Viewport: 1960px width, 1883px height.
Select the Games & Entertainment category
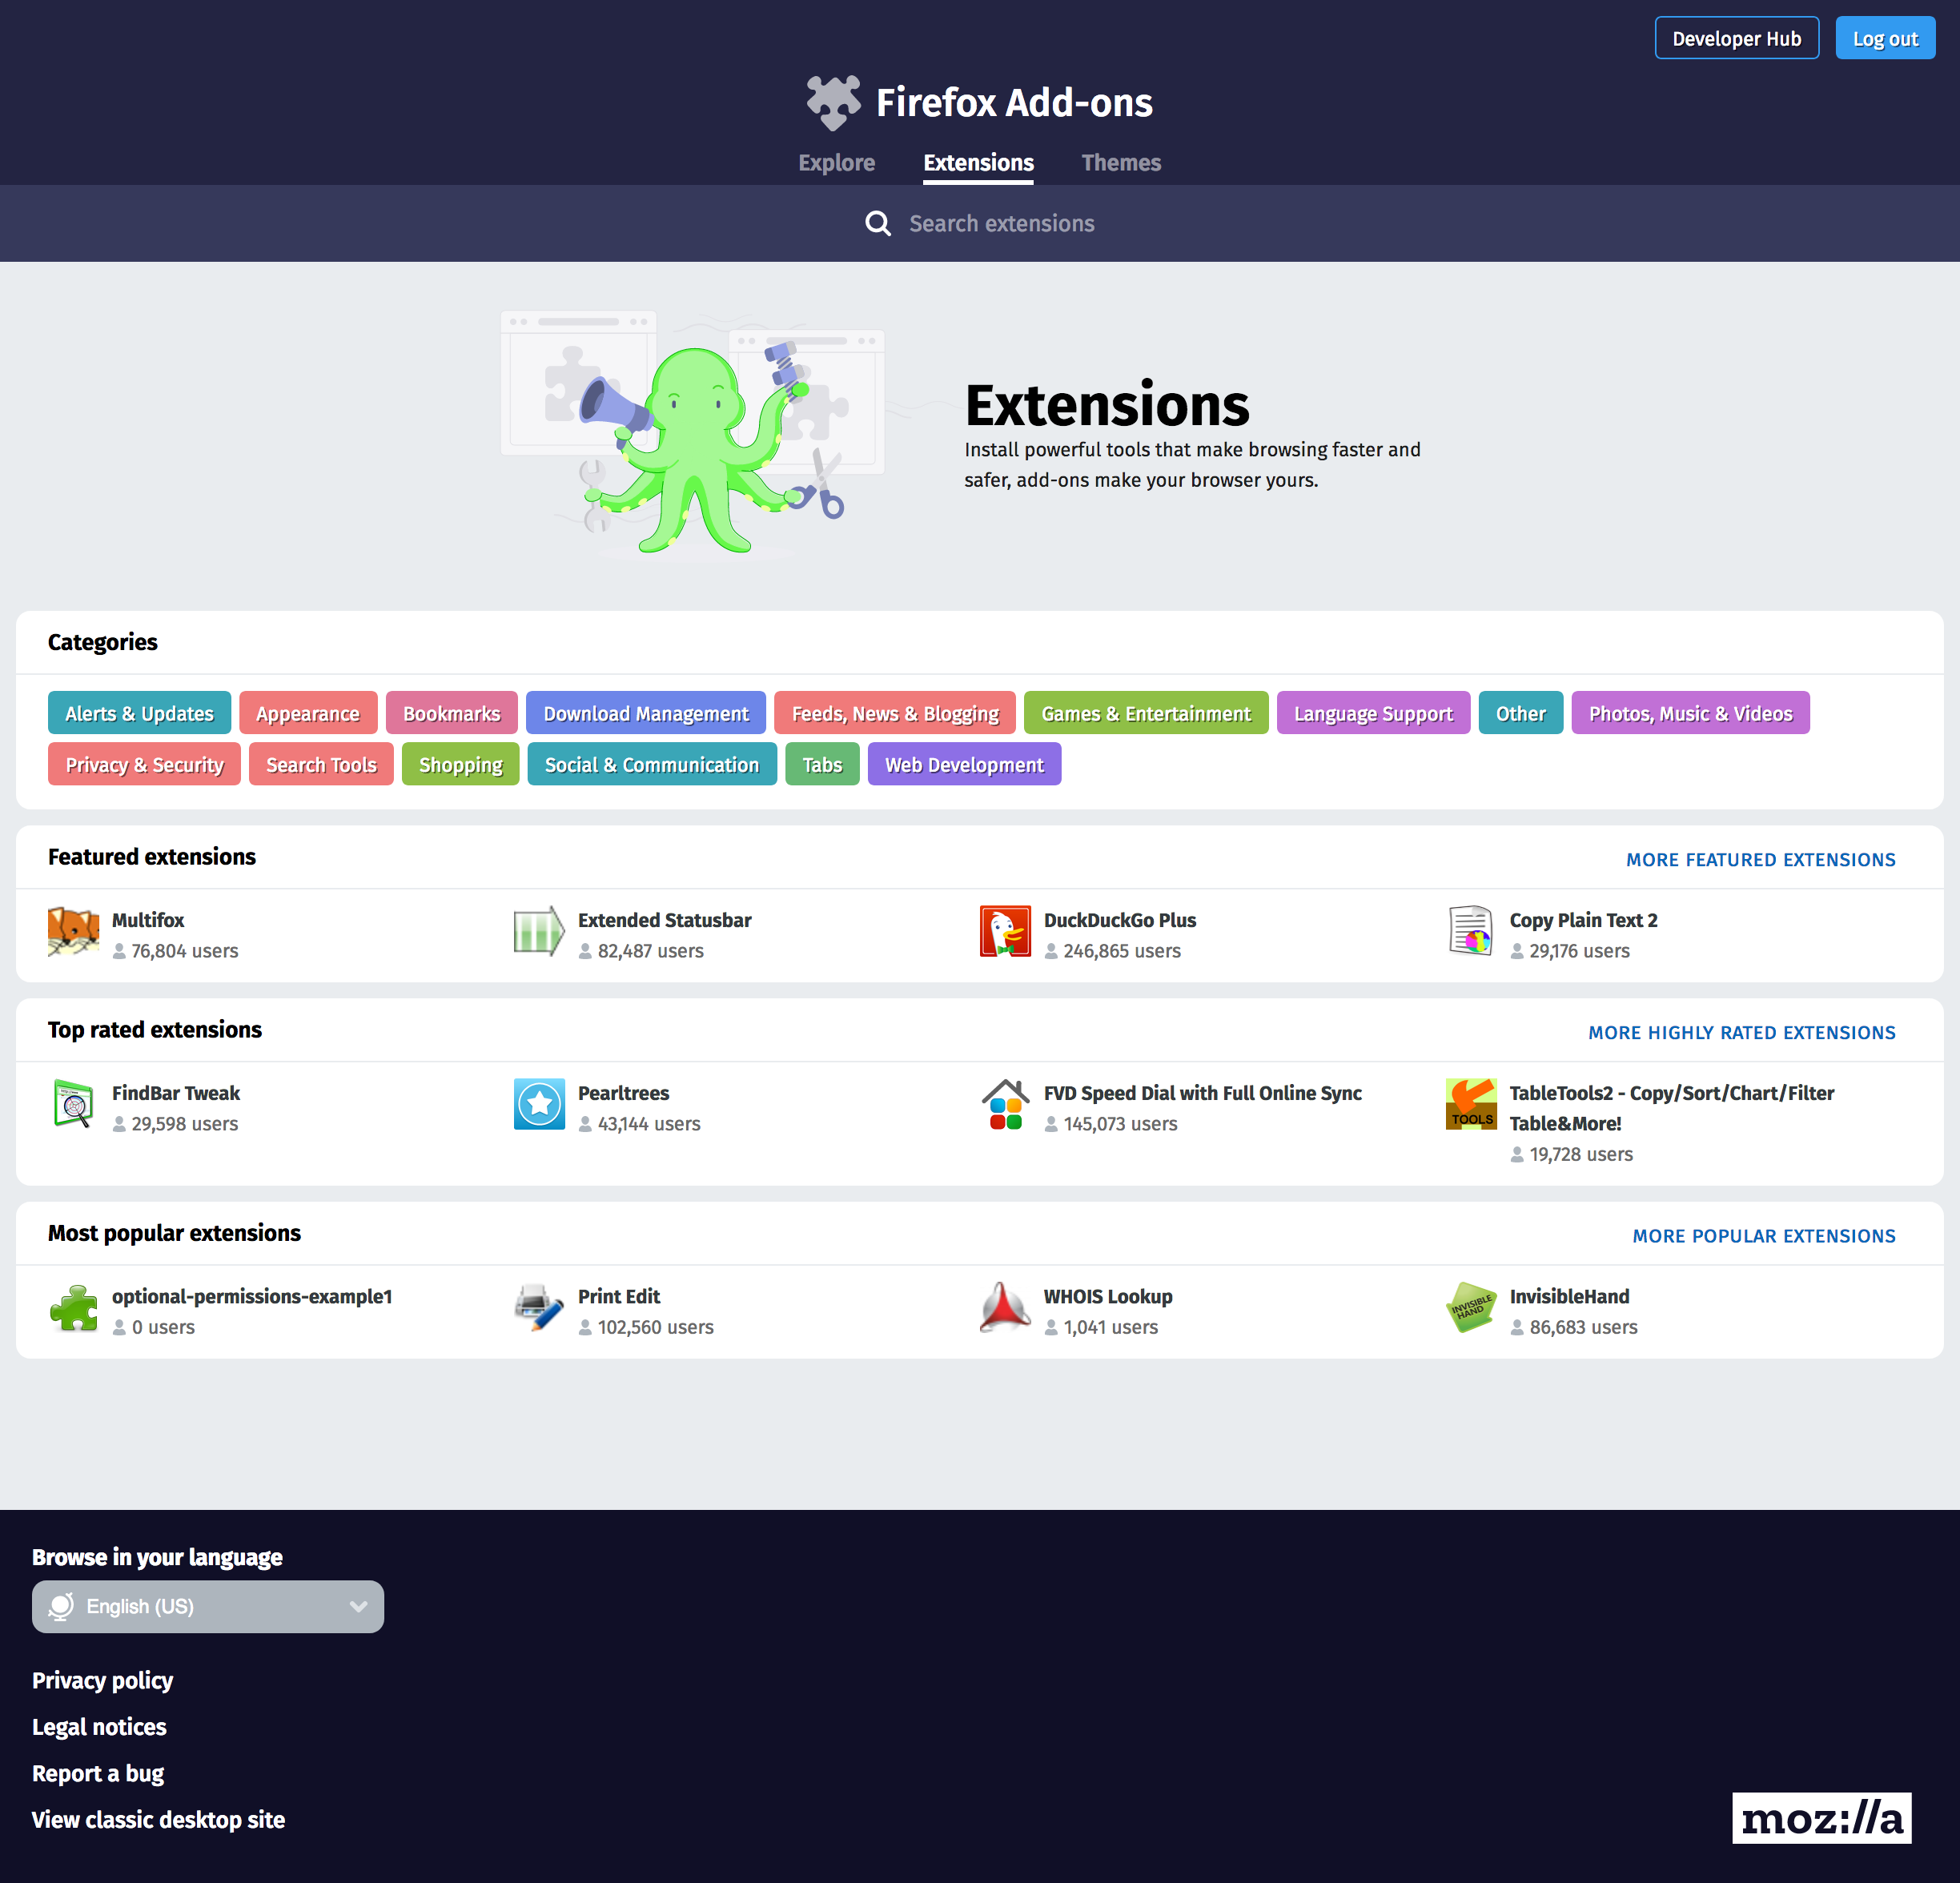[1146, 713]
